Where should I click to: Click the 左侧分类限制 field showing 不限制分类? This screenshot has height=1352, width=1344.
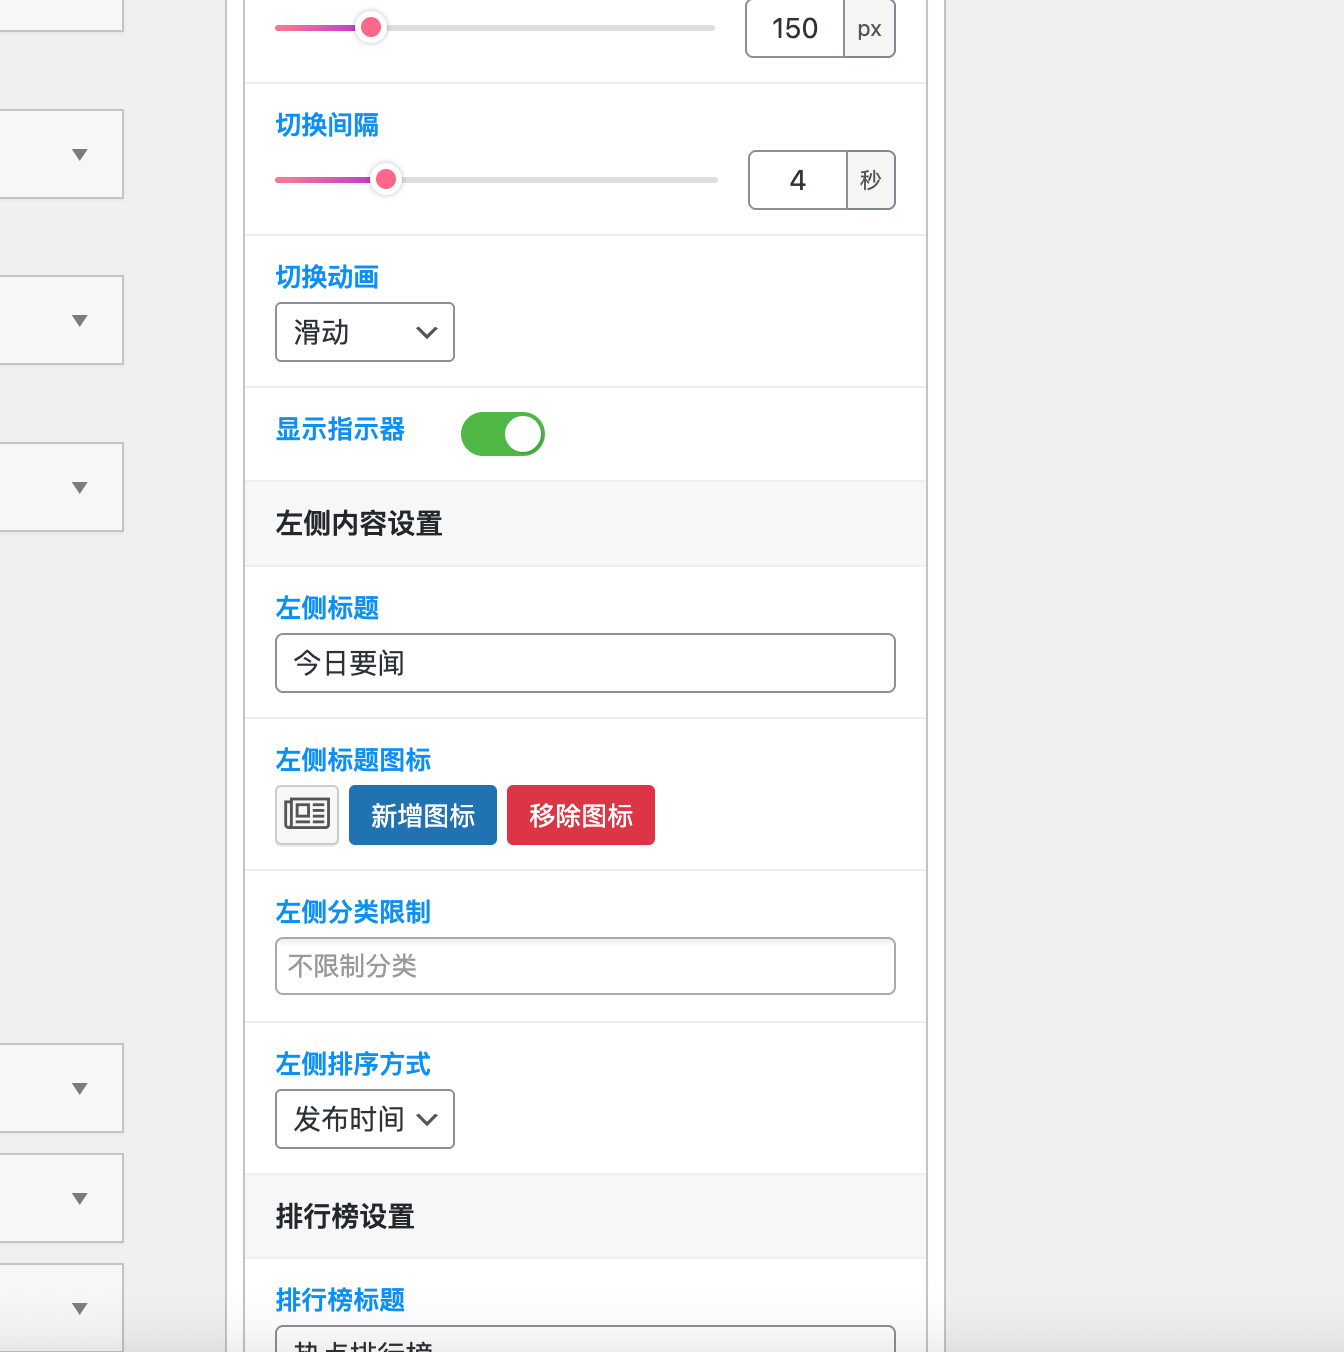(x=584, y=965)
